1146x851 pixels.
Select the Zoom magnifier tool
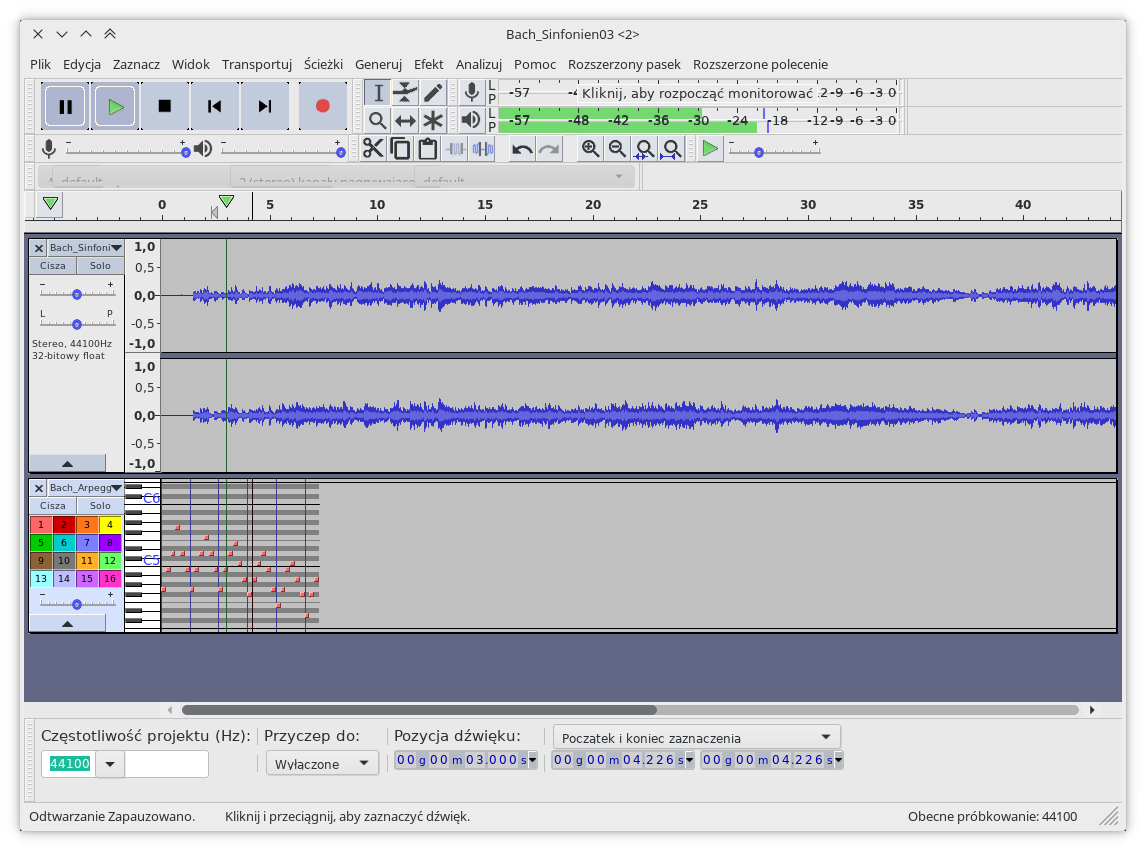[378, 121]
